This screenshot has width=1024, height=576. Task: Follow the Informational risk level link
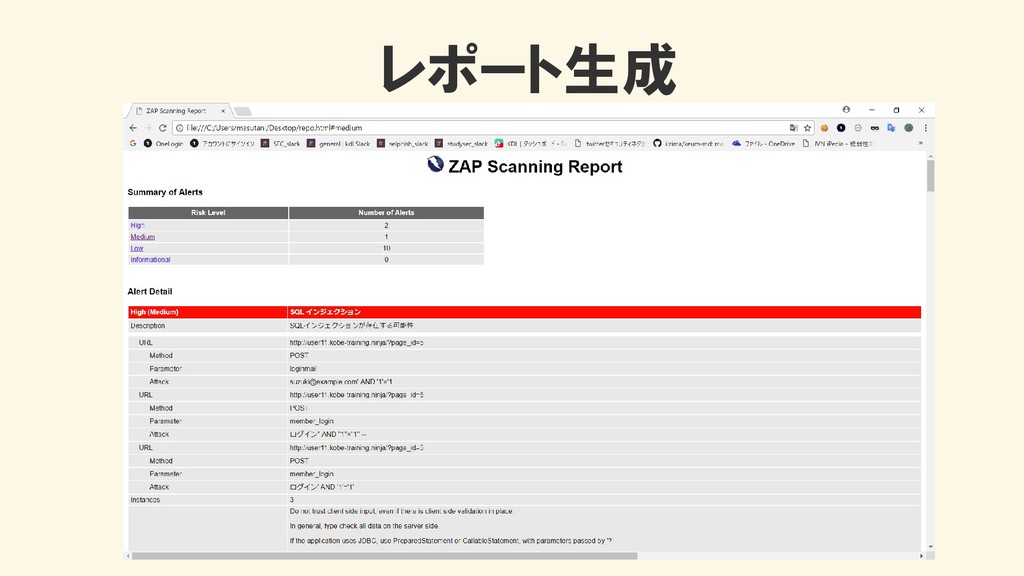click(150, 260)
